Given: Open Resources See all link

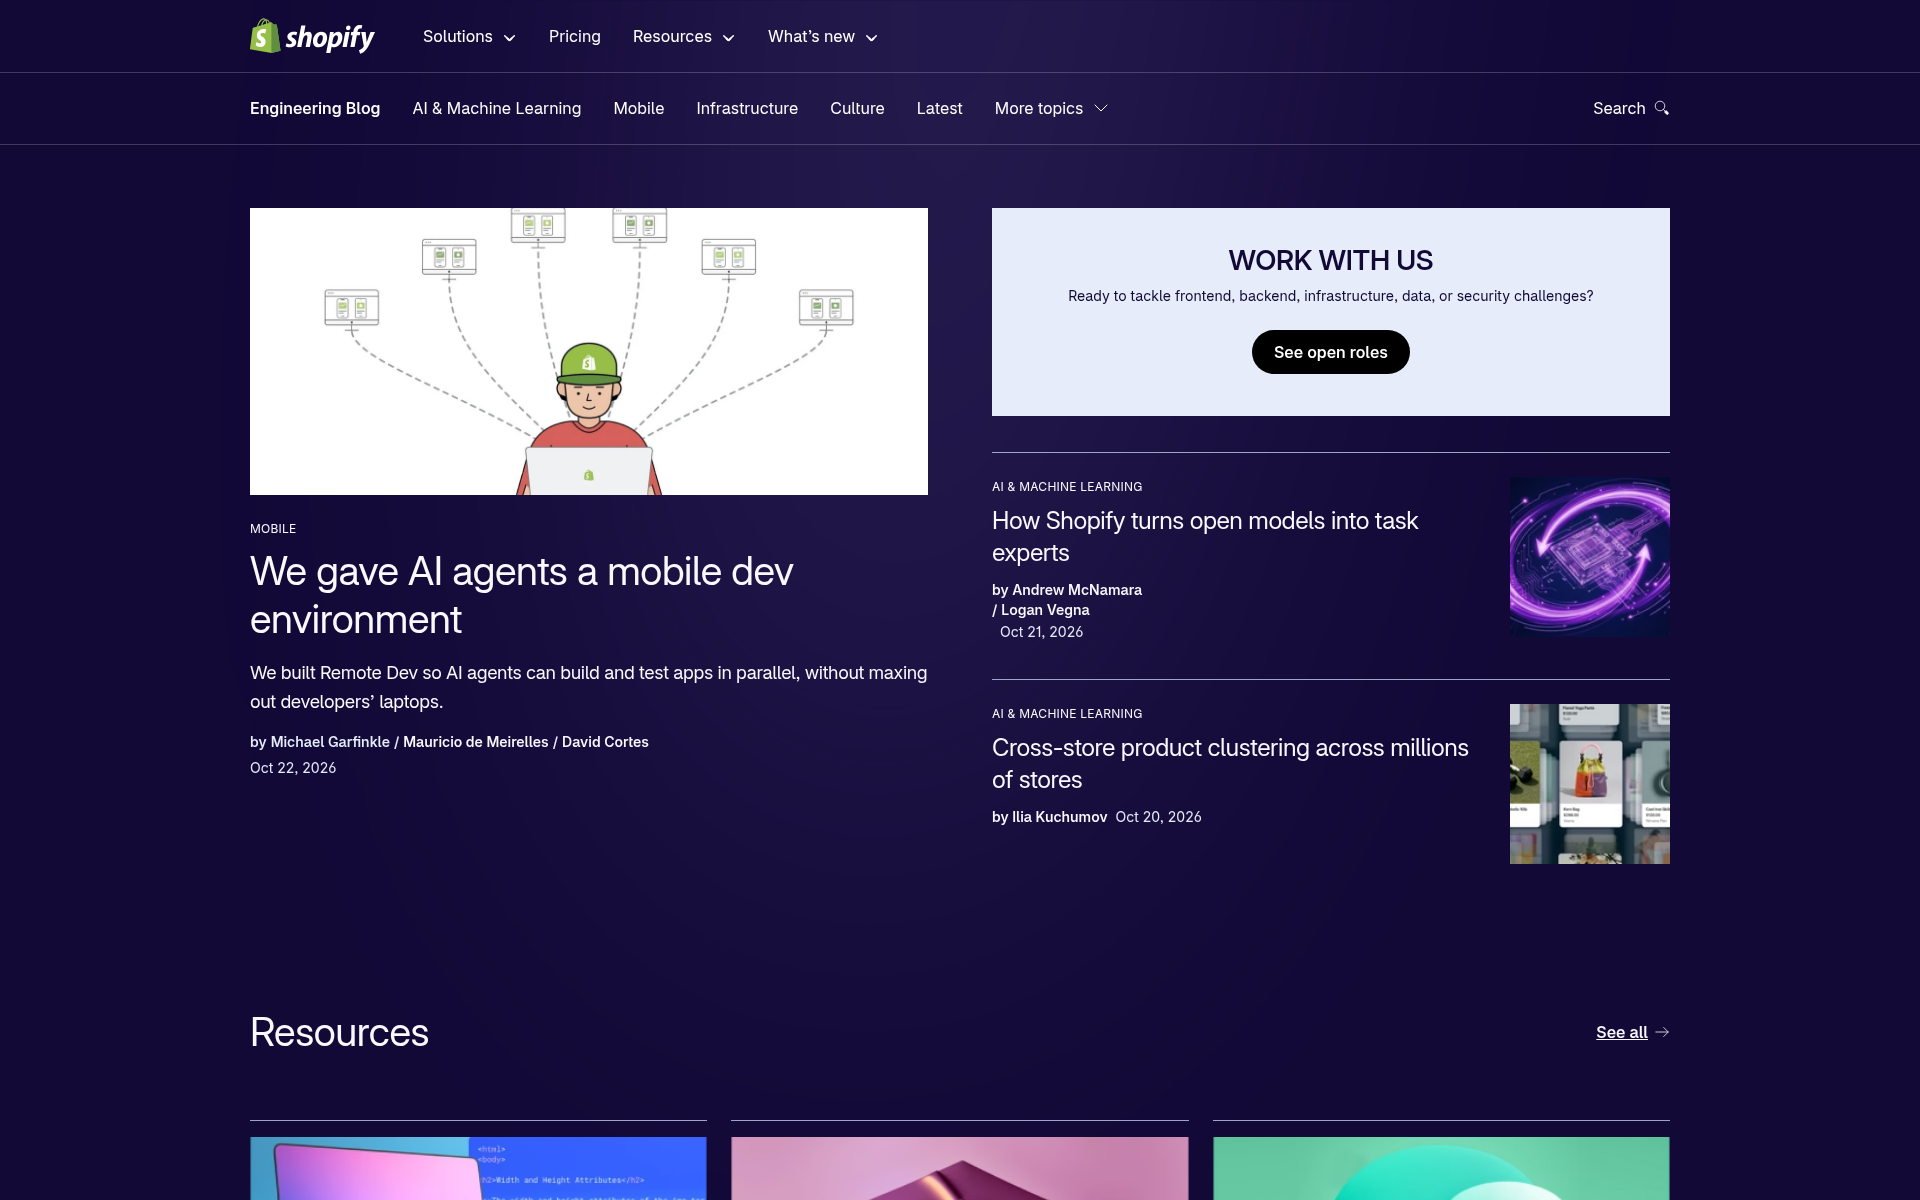Looking at the screenshot, I should [x=1622, y=1032].
